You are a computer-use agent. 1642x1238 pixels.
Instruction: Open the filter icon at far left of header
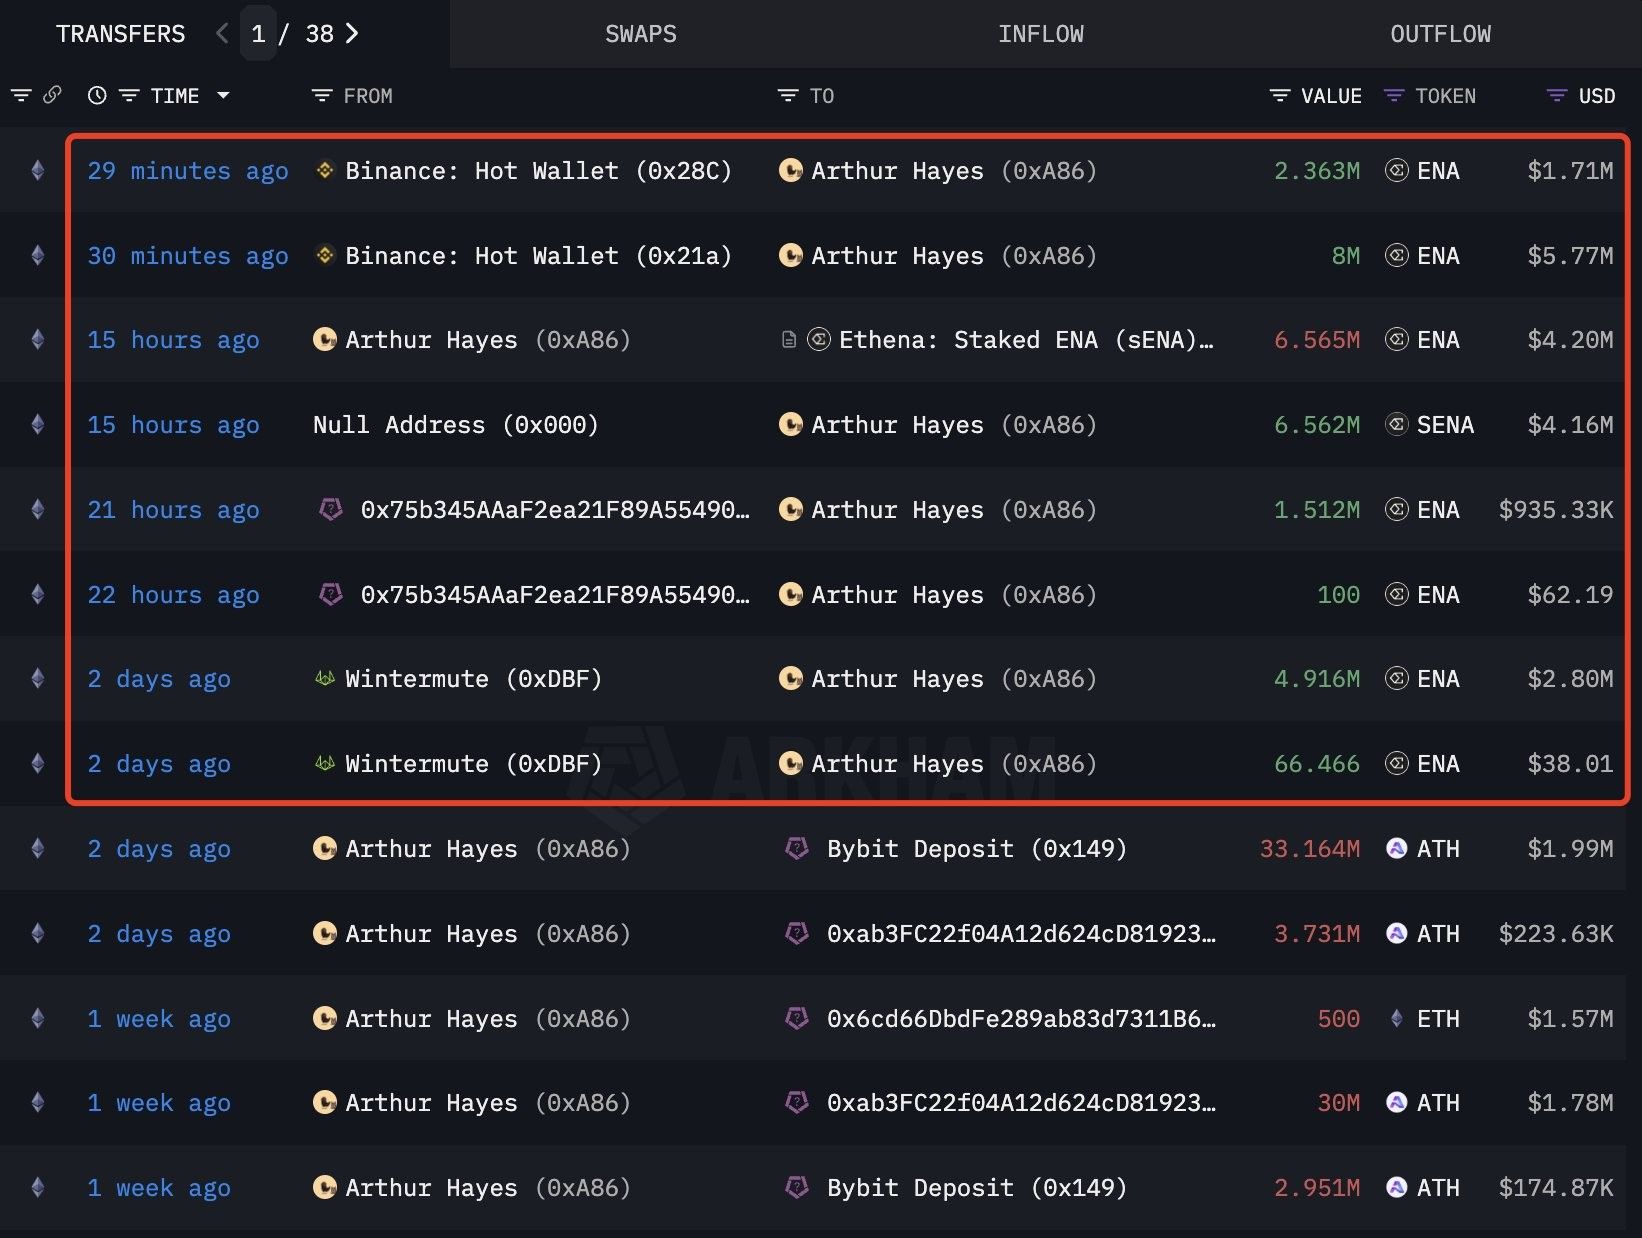point(21,96)
